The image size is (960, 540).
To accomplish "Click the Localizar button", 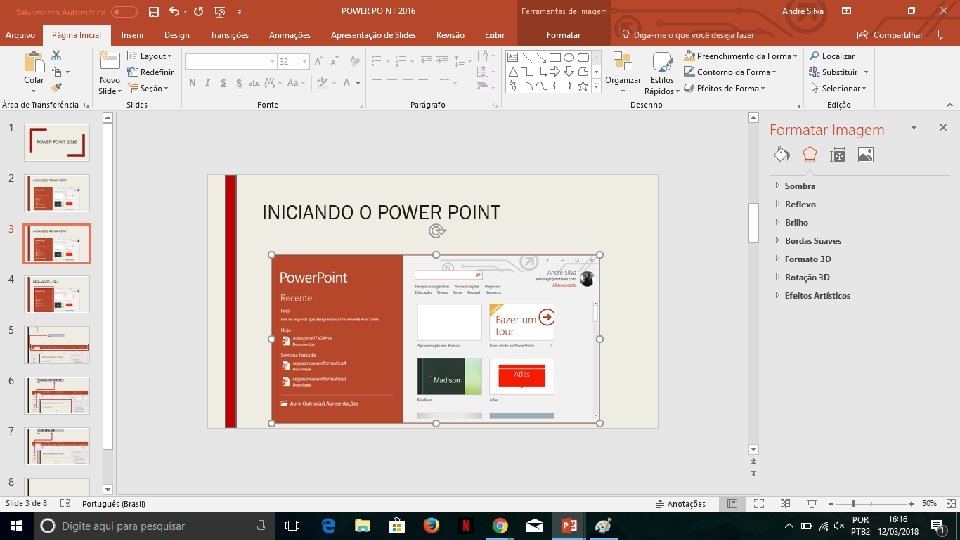I will 832,56.
